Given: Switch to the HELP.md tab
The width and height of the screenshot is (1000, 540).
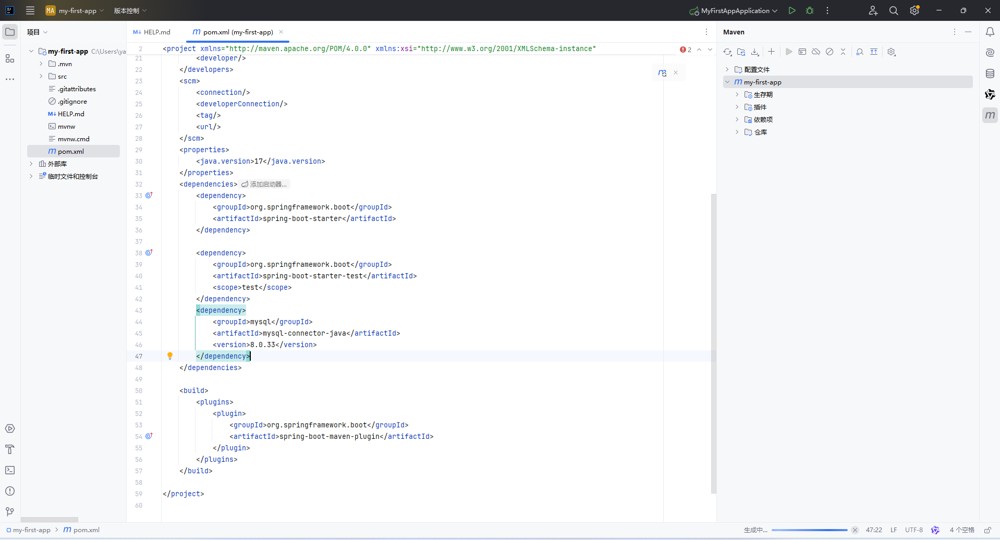Looking at the screenshot, I should point(152,32).
